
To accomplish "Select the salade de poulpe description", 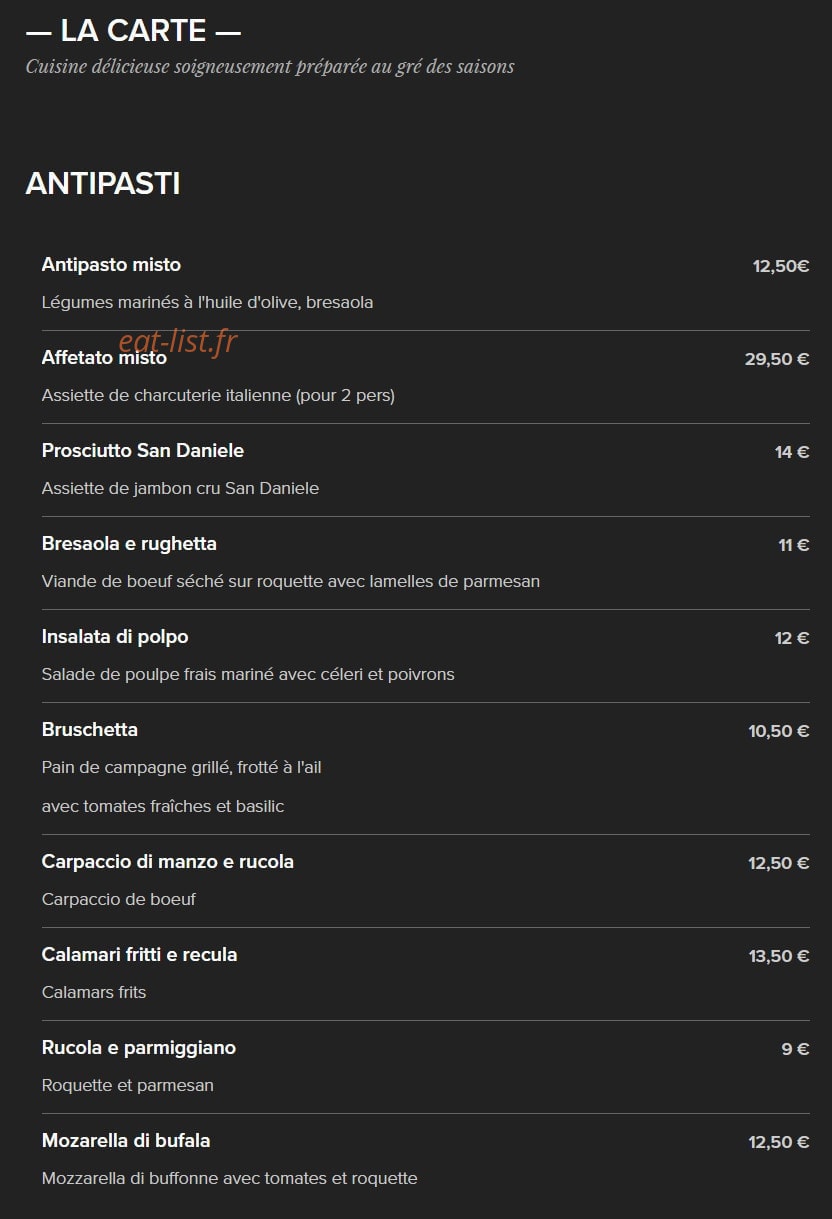I will click(248, 675).
